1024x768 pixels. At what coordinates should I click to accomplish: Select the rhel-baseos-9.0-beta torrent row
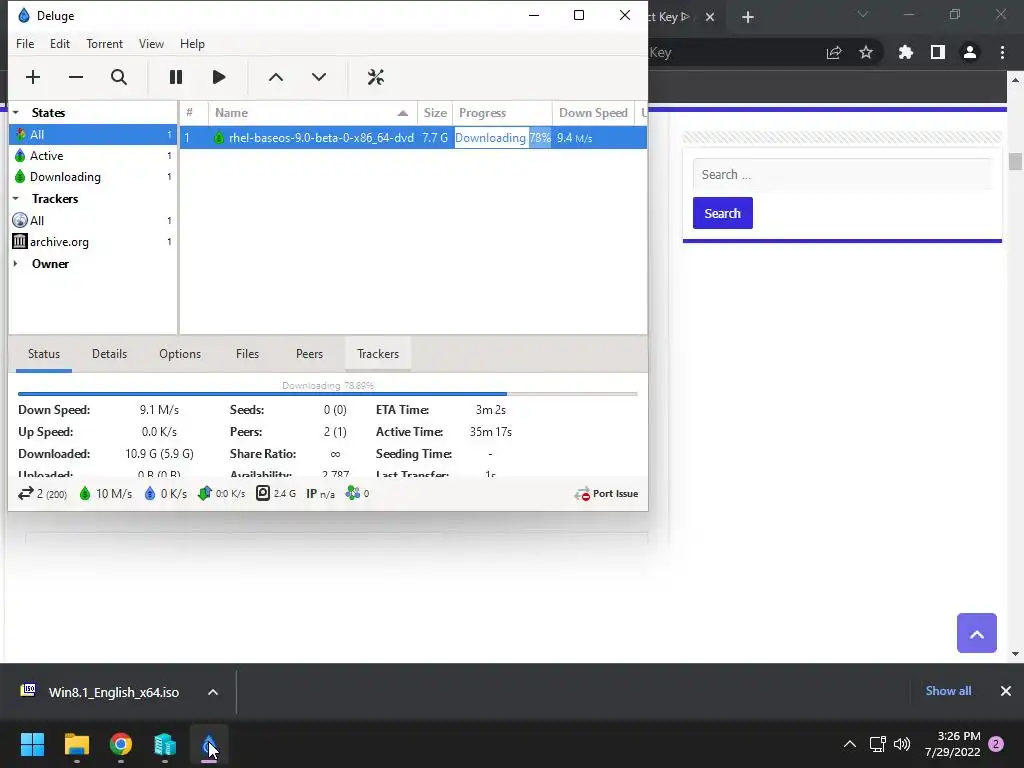413,138
